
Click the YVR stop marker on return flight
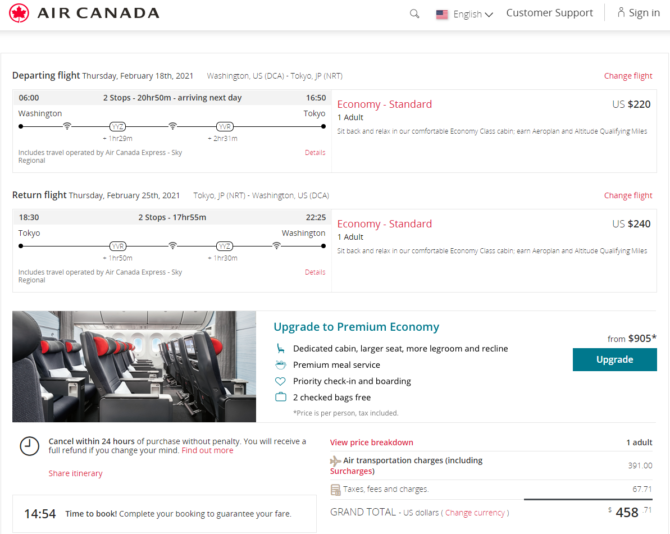coord(118,246)
